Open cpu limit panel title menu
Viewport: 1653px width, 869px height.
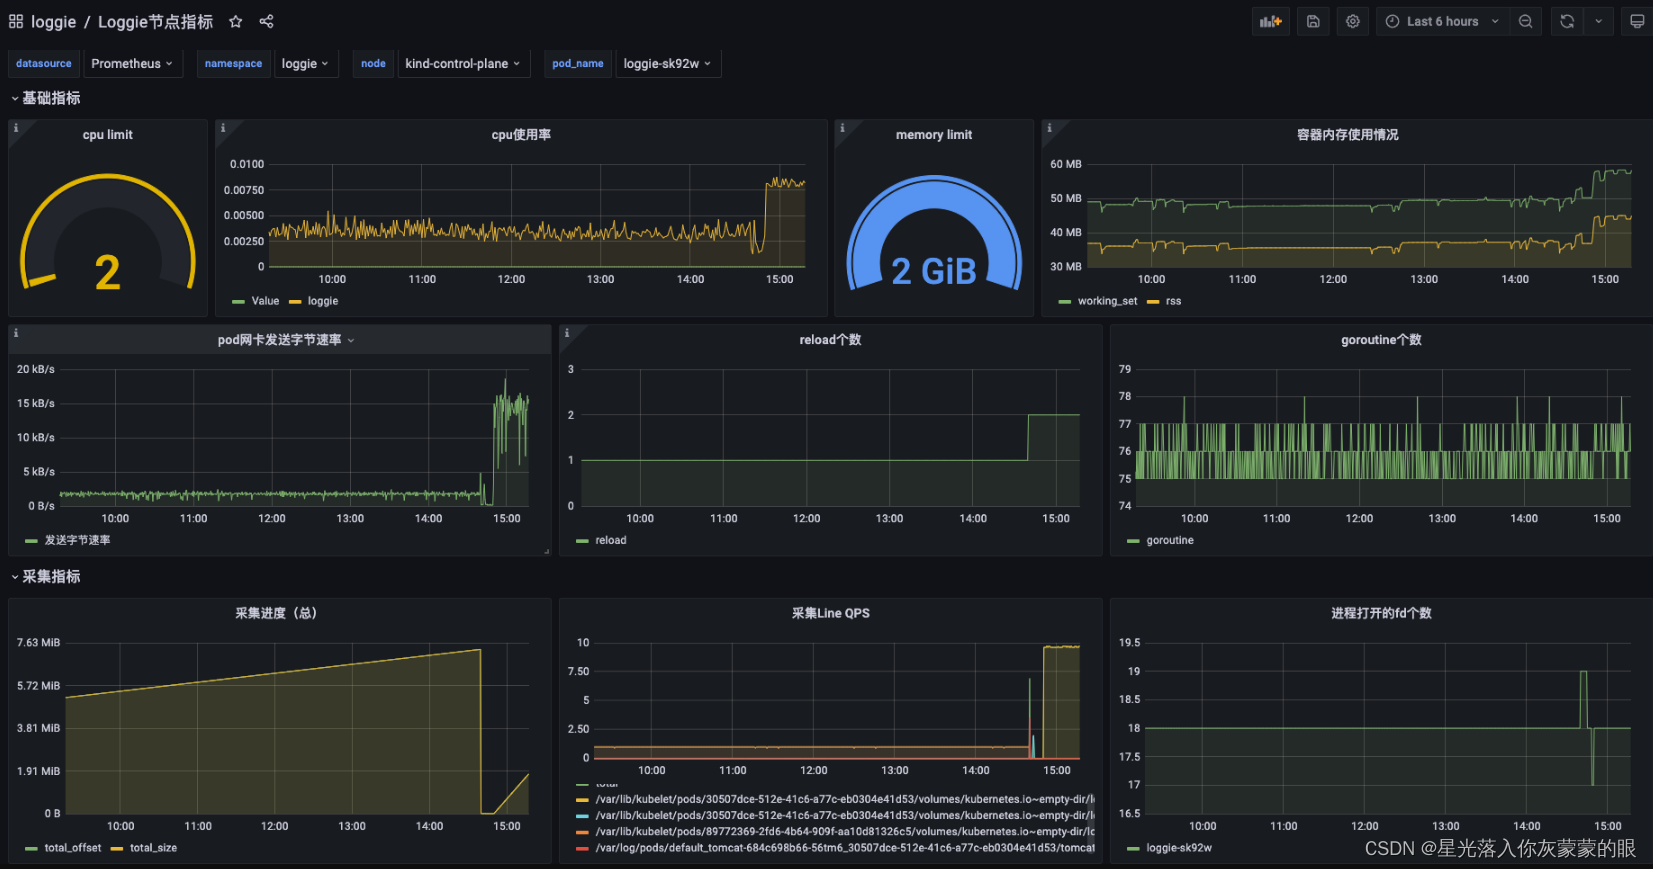click(x=107, y=135)
